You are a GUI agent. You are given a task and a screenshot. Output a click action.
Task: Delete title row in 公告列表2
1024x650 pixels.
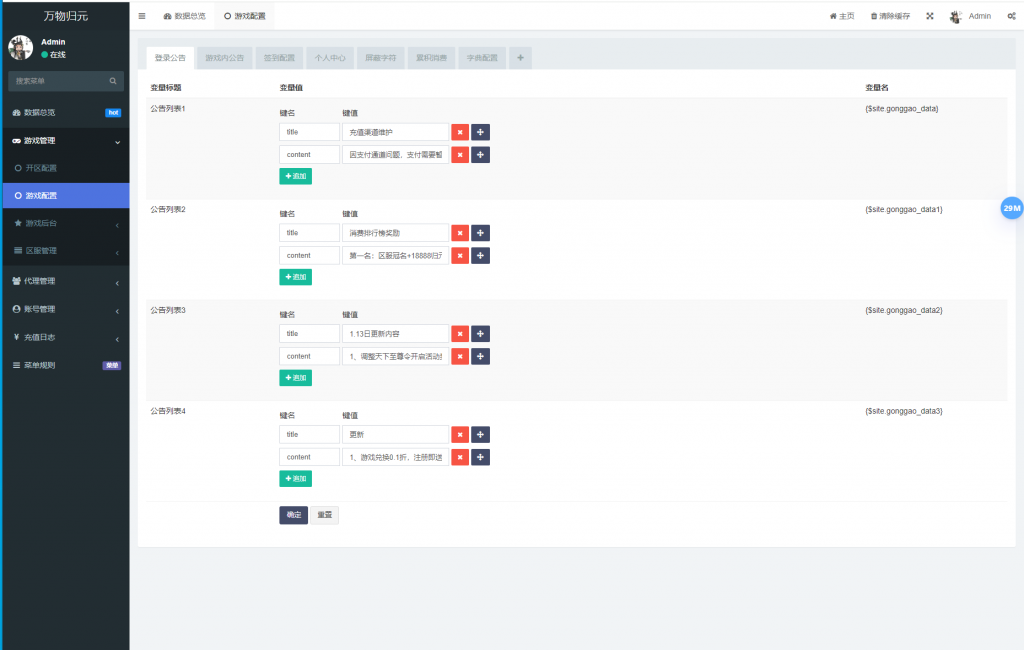tap(460, 233)
